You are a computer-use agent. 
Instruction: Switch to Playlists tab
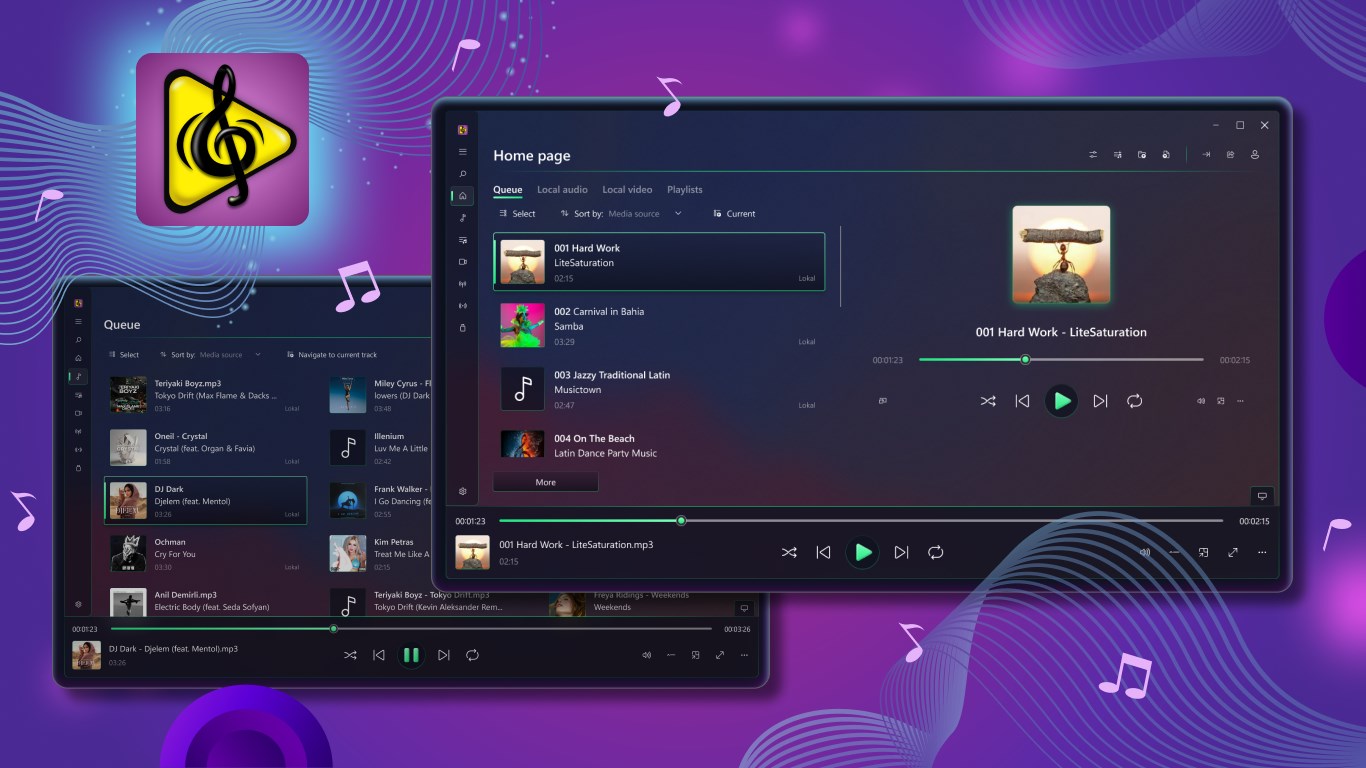[x=685, y=190]
